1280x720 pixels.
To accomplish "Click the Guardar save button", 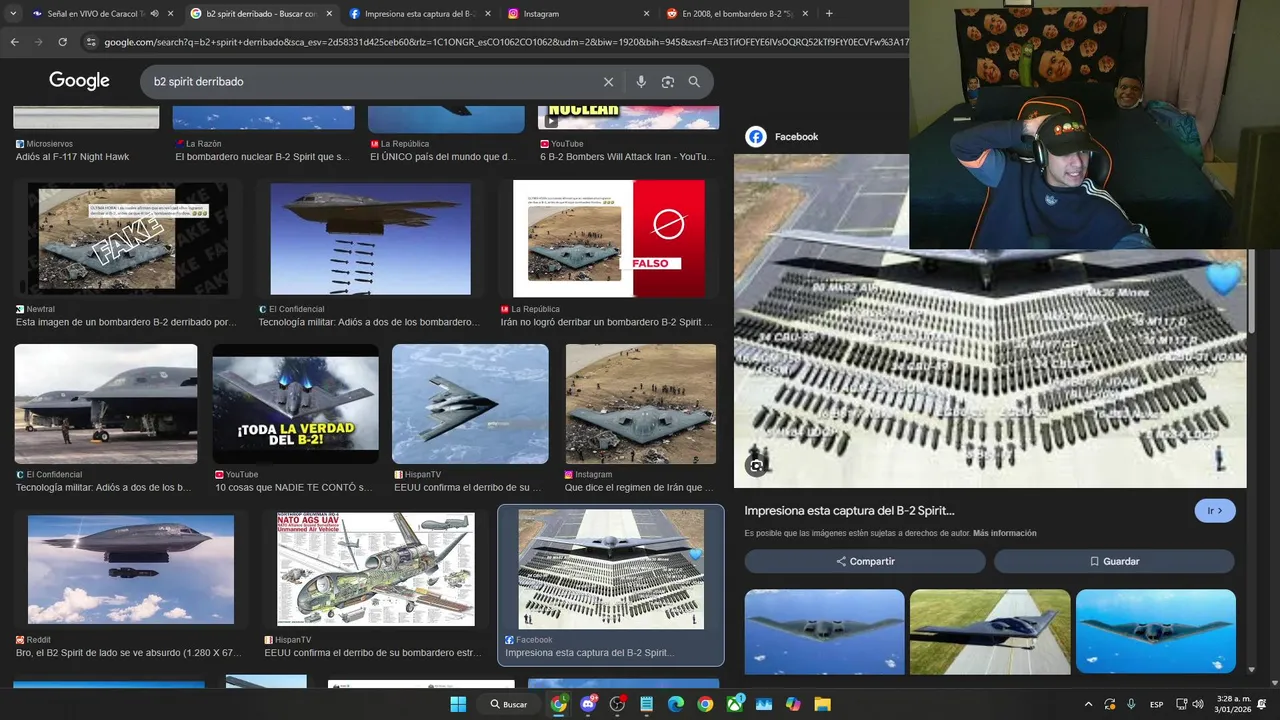I will coord(1114,561).
